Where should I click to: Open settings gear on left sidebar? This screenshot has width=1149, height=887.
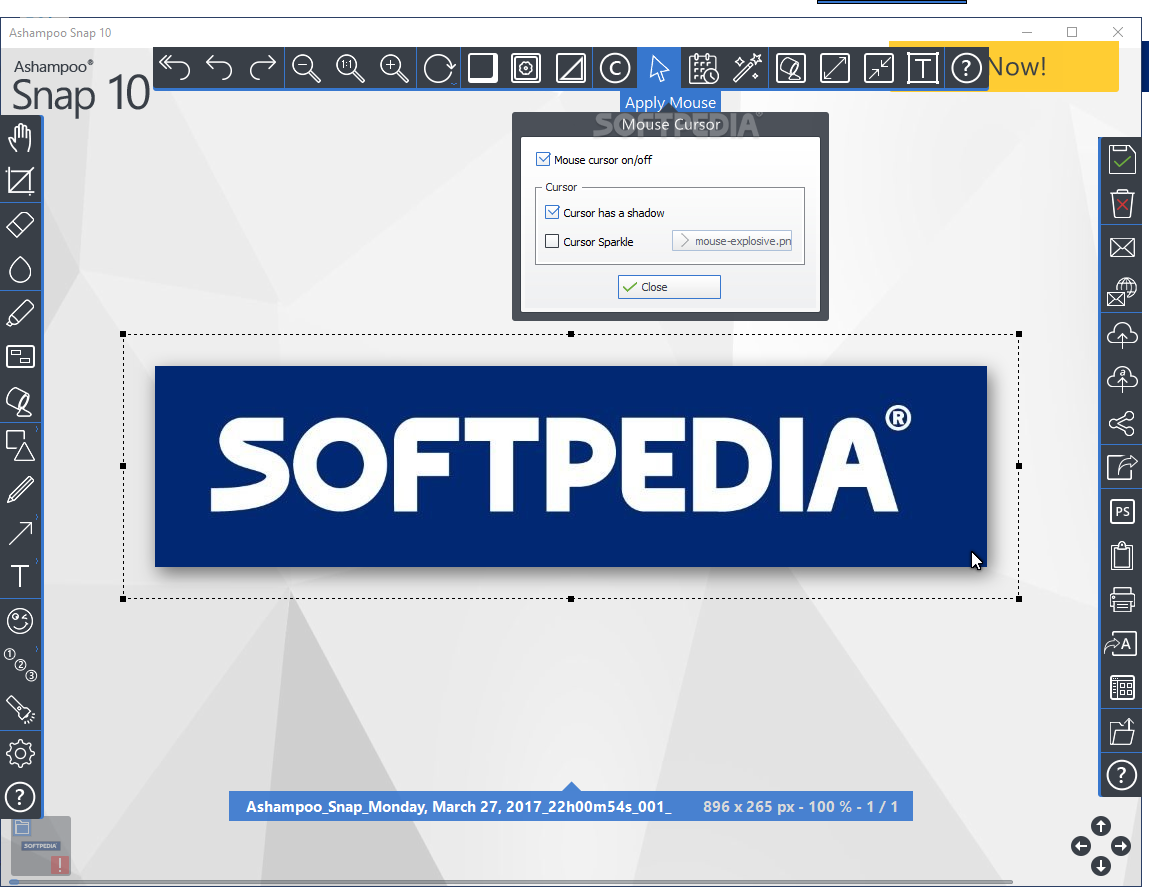20,753
